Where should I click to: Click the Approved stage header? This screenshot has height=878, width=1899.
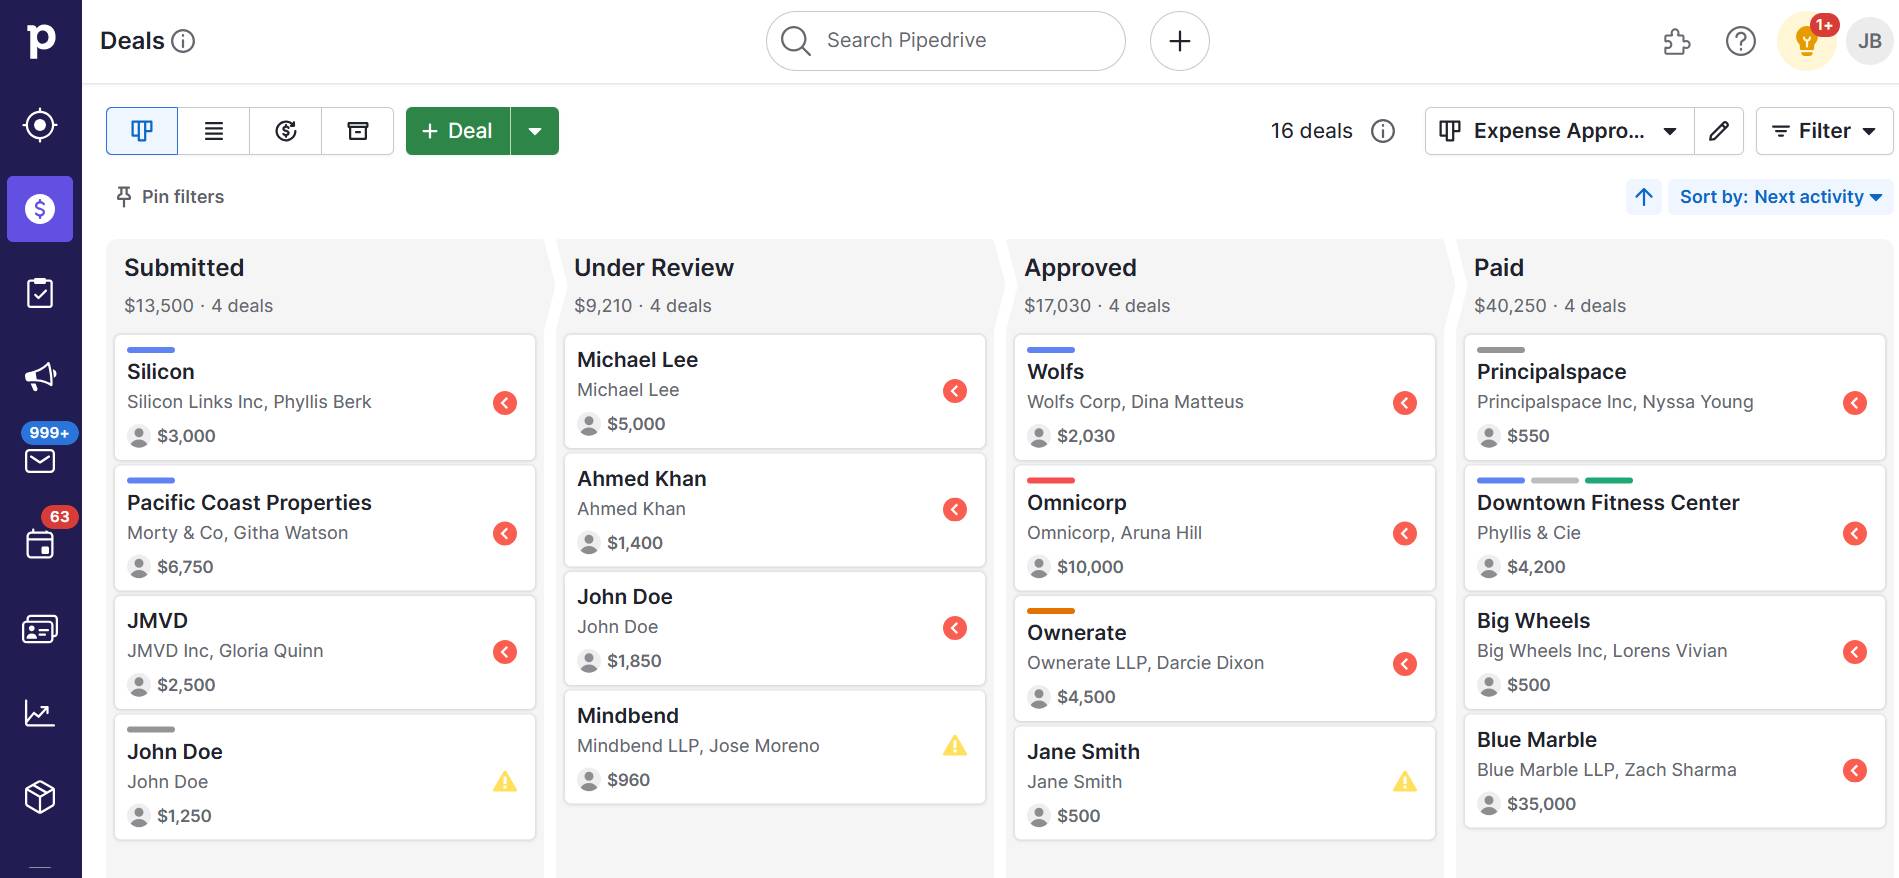pos(1080,268)
